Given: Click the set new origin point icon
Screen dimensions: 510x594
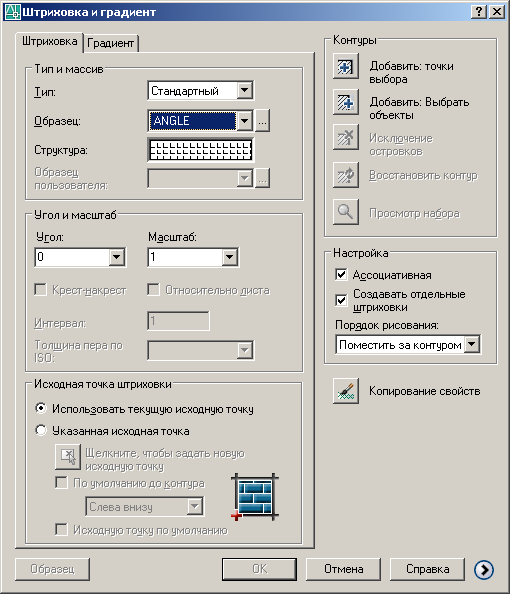Looking at the screenshot, I should [x=68, y=457].
